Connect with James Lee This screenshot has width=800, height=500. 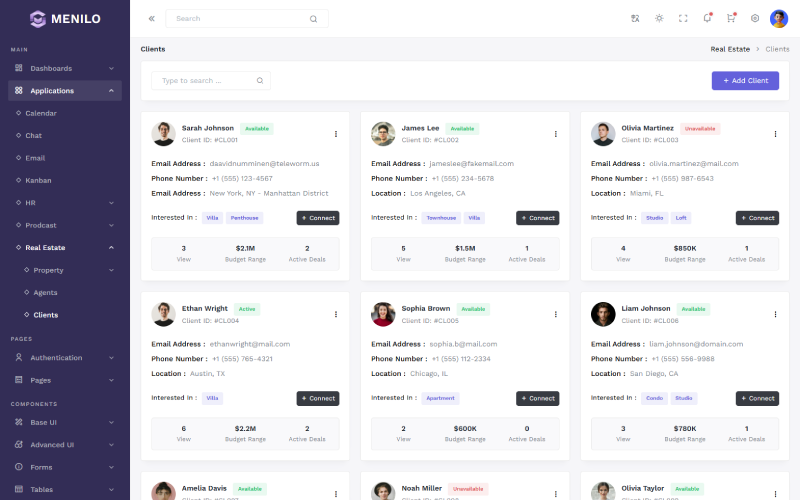coord(538,218)
